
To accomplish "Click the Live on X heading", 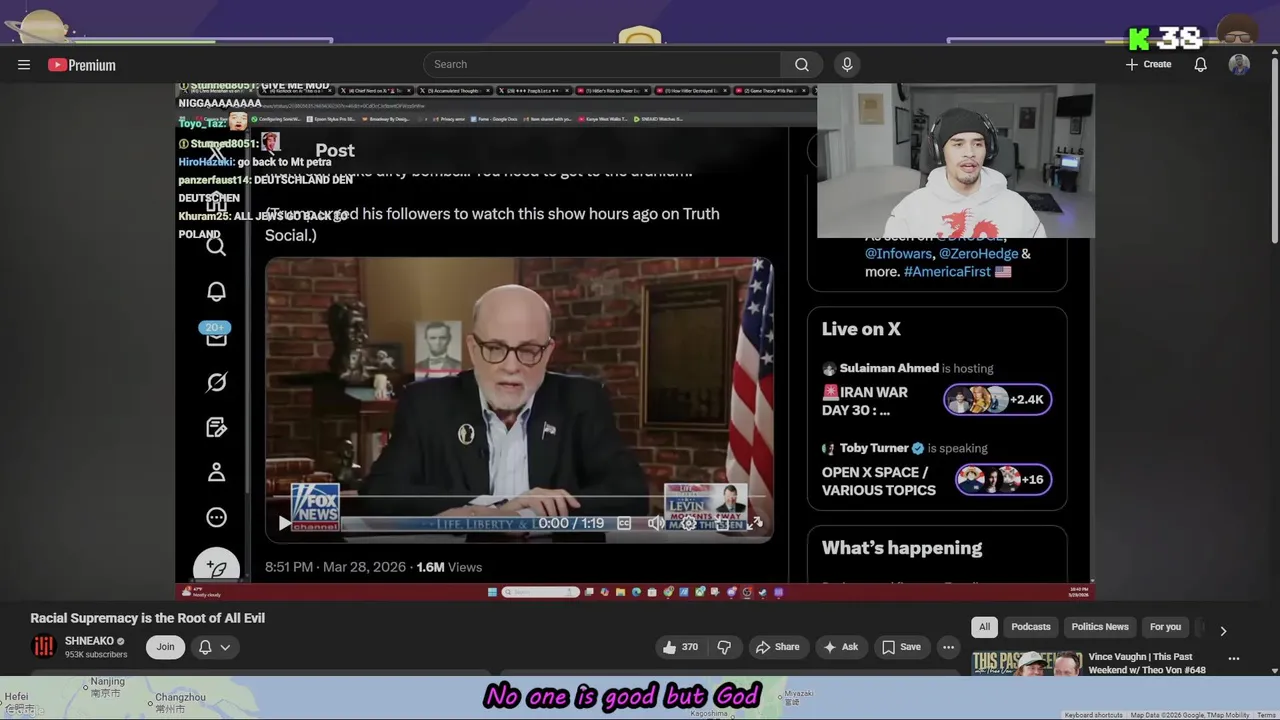I will pyautogui.click(x=861, y=329).
